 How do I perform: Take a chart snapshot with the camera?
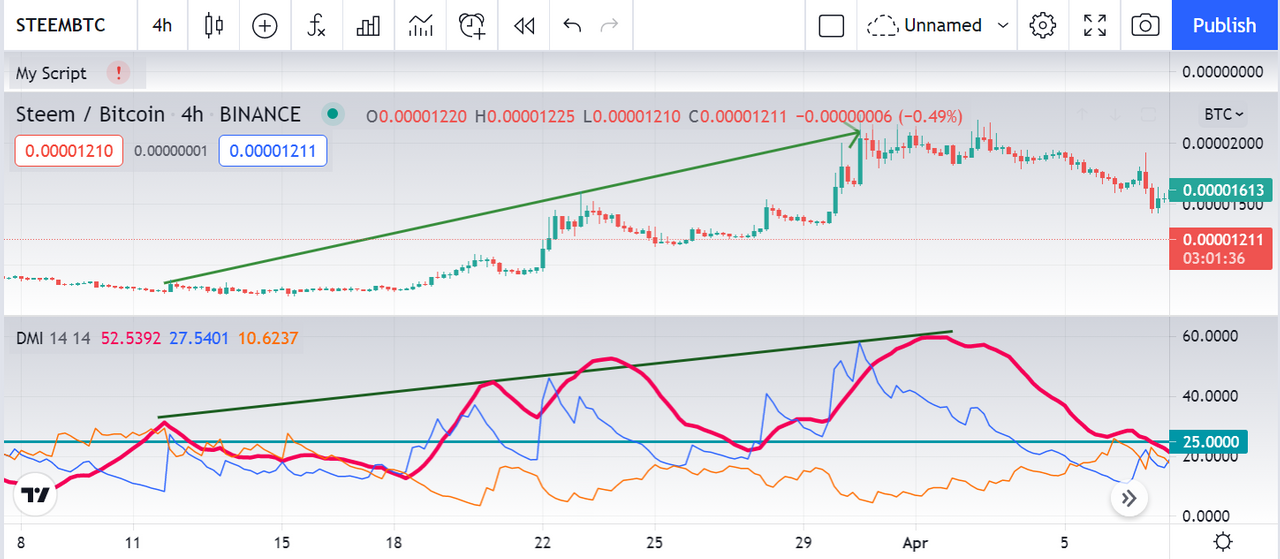pyautogui.click(x=1145, y=25)
